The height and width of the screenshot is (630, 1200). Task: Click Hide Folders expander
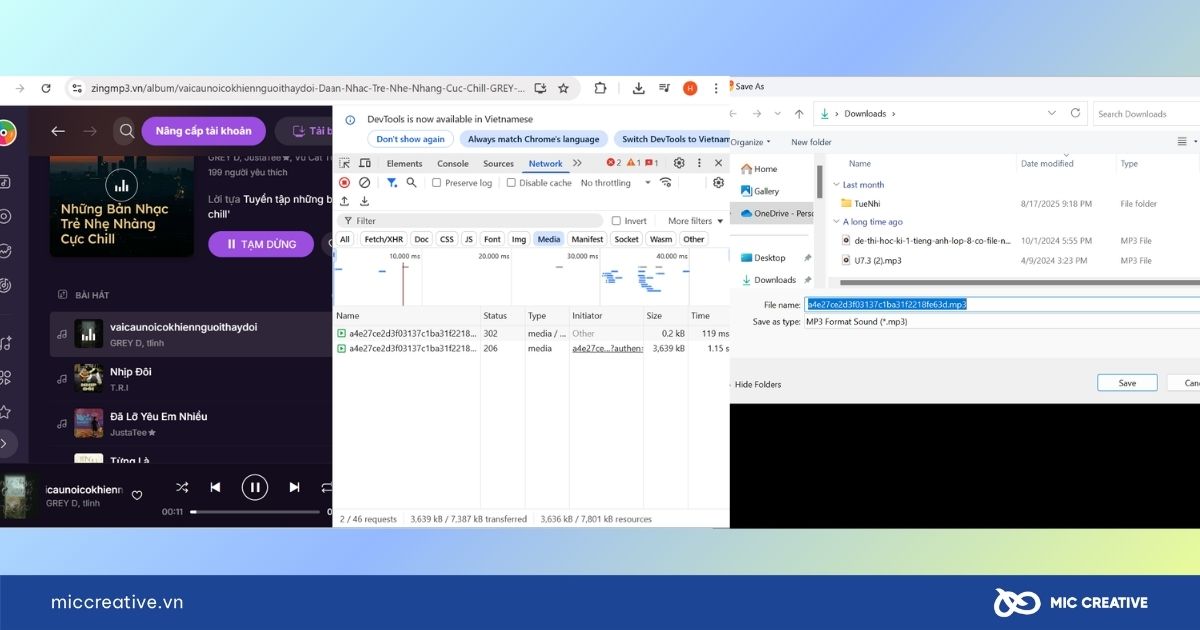click(758, 384)
